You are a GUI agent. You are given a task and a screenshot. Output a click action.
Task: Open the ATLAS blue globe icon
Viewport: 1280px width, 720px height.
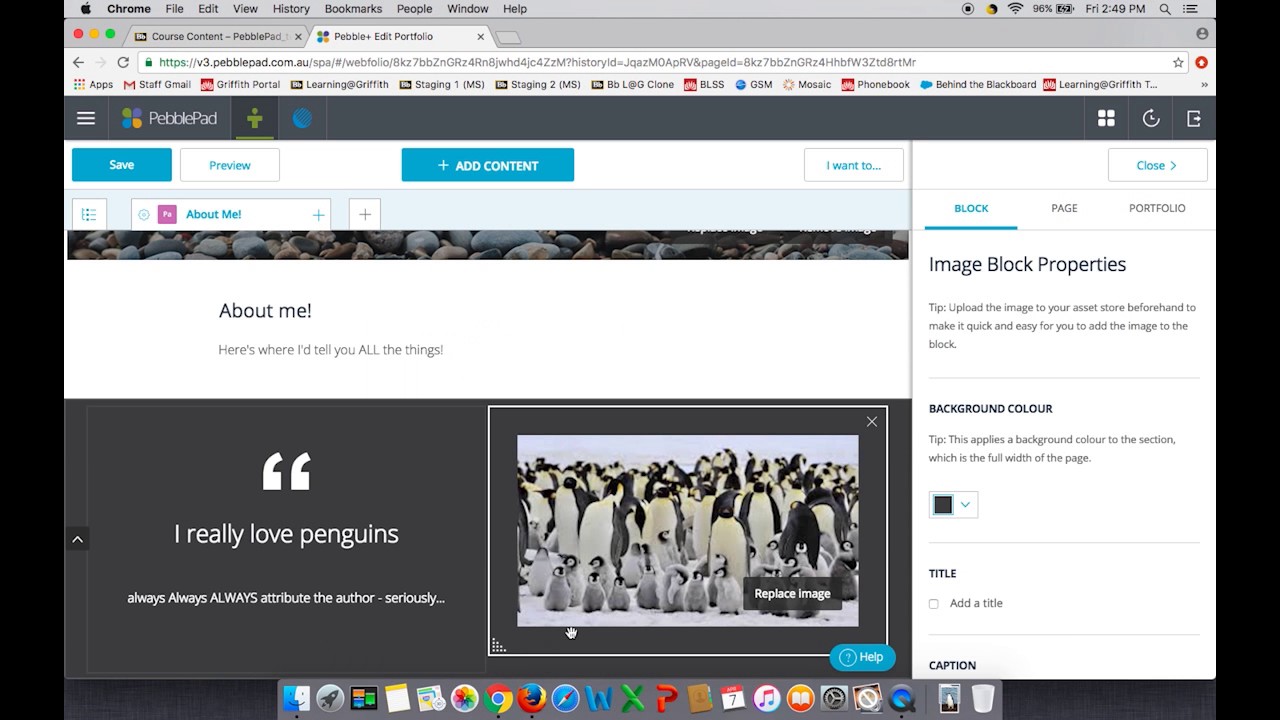point(302,118)
